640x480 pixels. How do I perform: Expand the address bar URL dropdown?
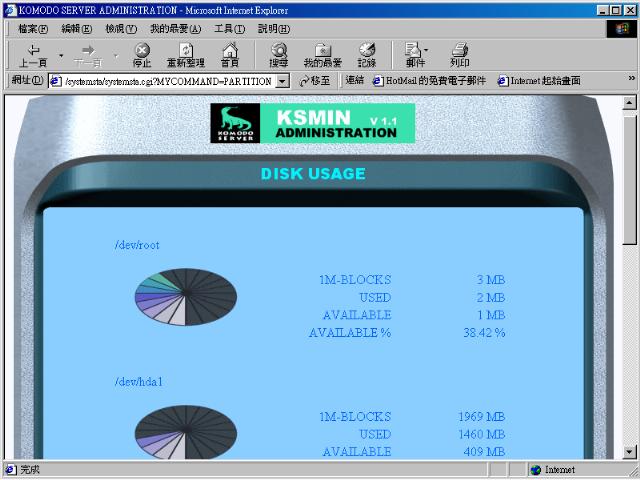click(x=282, y=81)
